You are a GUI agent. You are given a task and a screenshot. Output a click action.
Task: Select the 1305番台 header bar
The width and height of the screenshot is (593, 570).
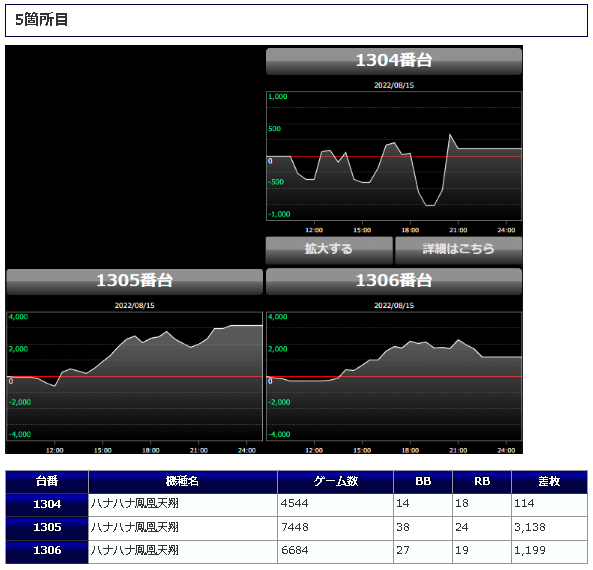click(x=134, y=282)
